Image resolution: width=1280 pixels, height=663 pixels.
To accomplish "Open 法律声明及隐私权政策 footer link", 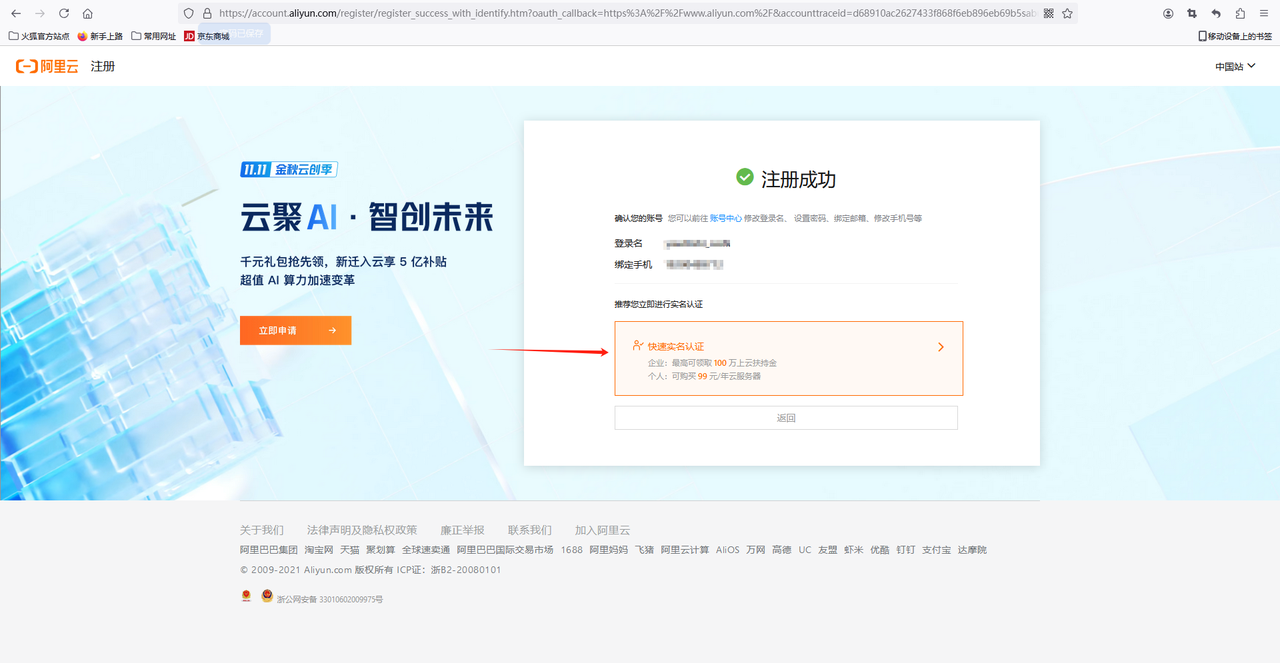I will point(362,530).
